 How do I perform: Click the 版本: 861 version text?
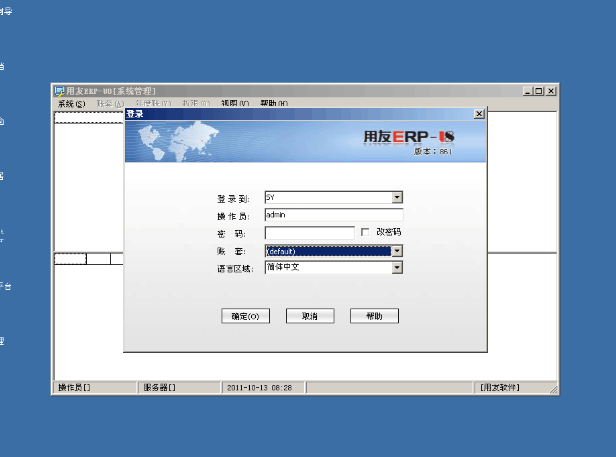(433, 151)
